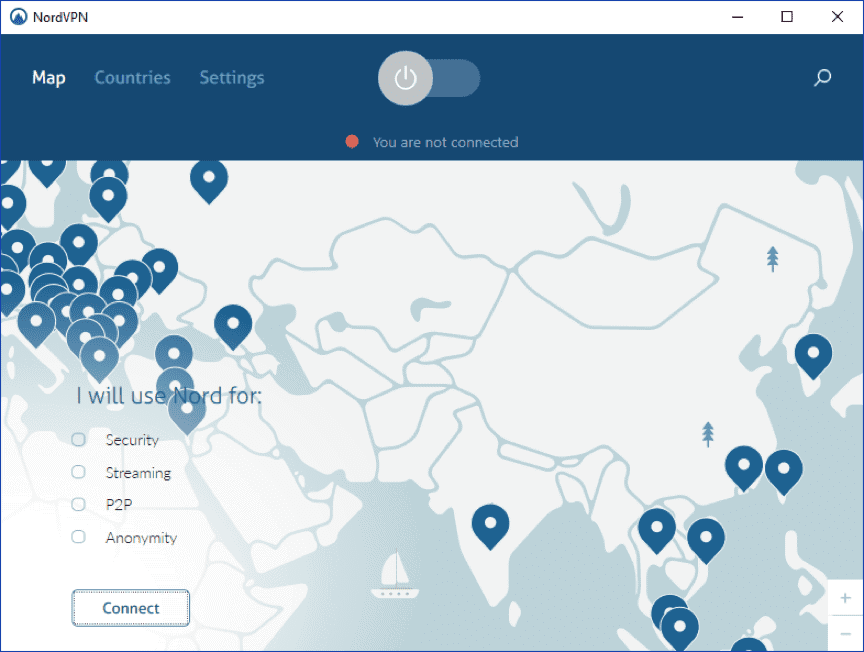The height and width of the screenshot is (652, 864).
Task: Switch to the Map tab
Action: tap(49, 78)
